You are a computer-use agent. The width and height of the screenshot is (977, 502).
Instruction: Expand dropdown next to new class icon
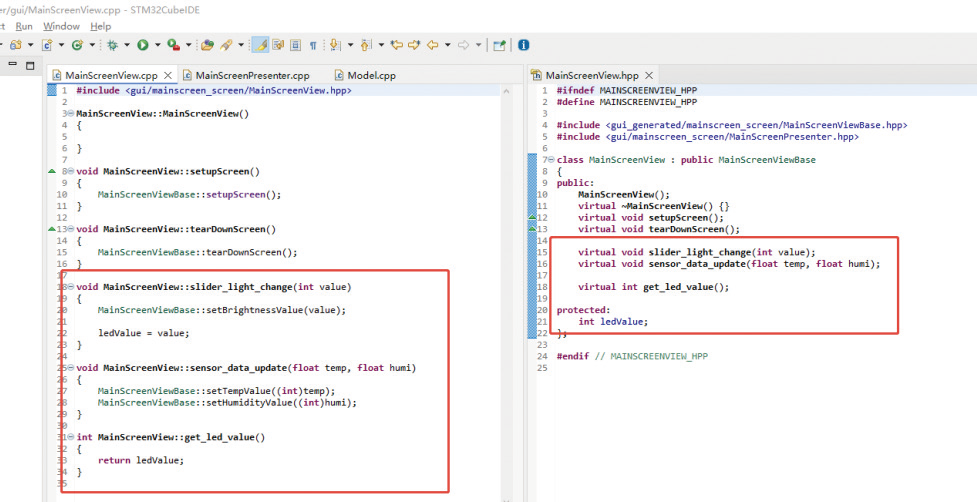click(92, 45)
